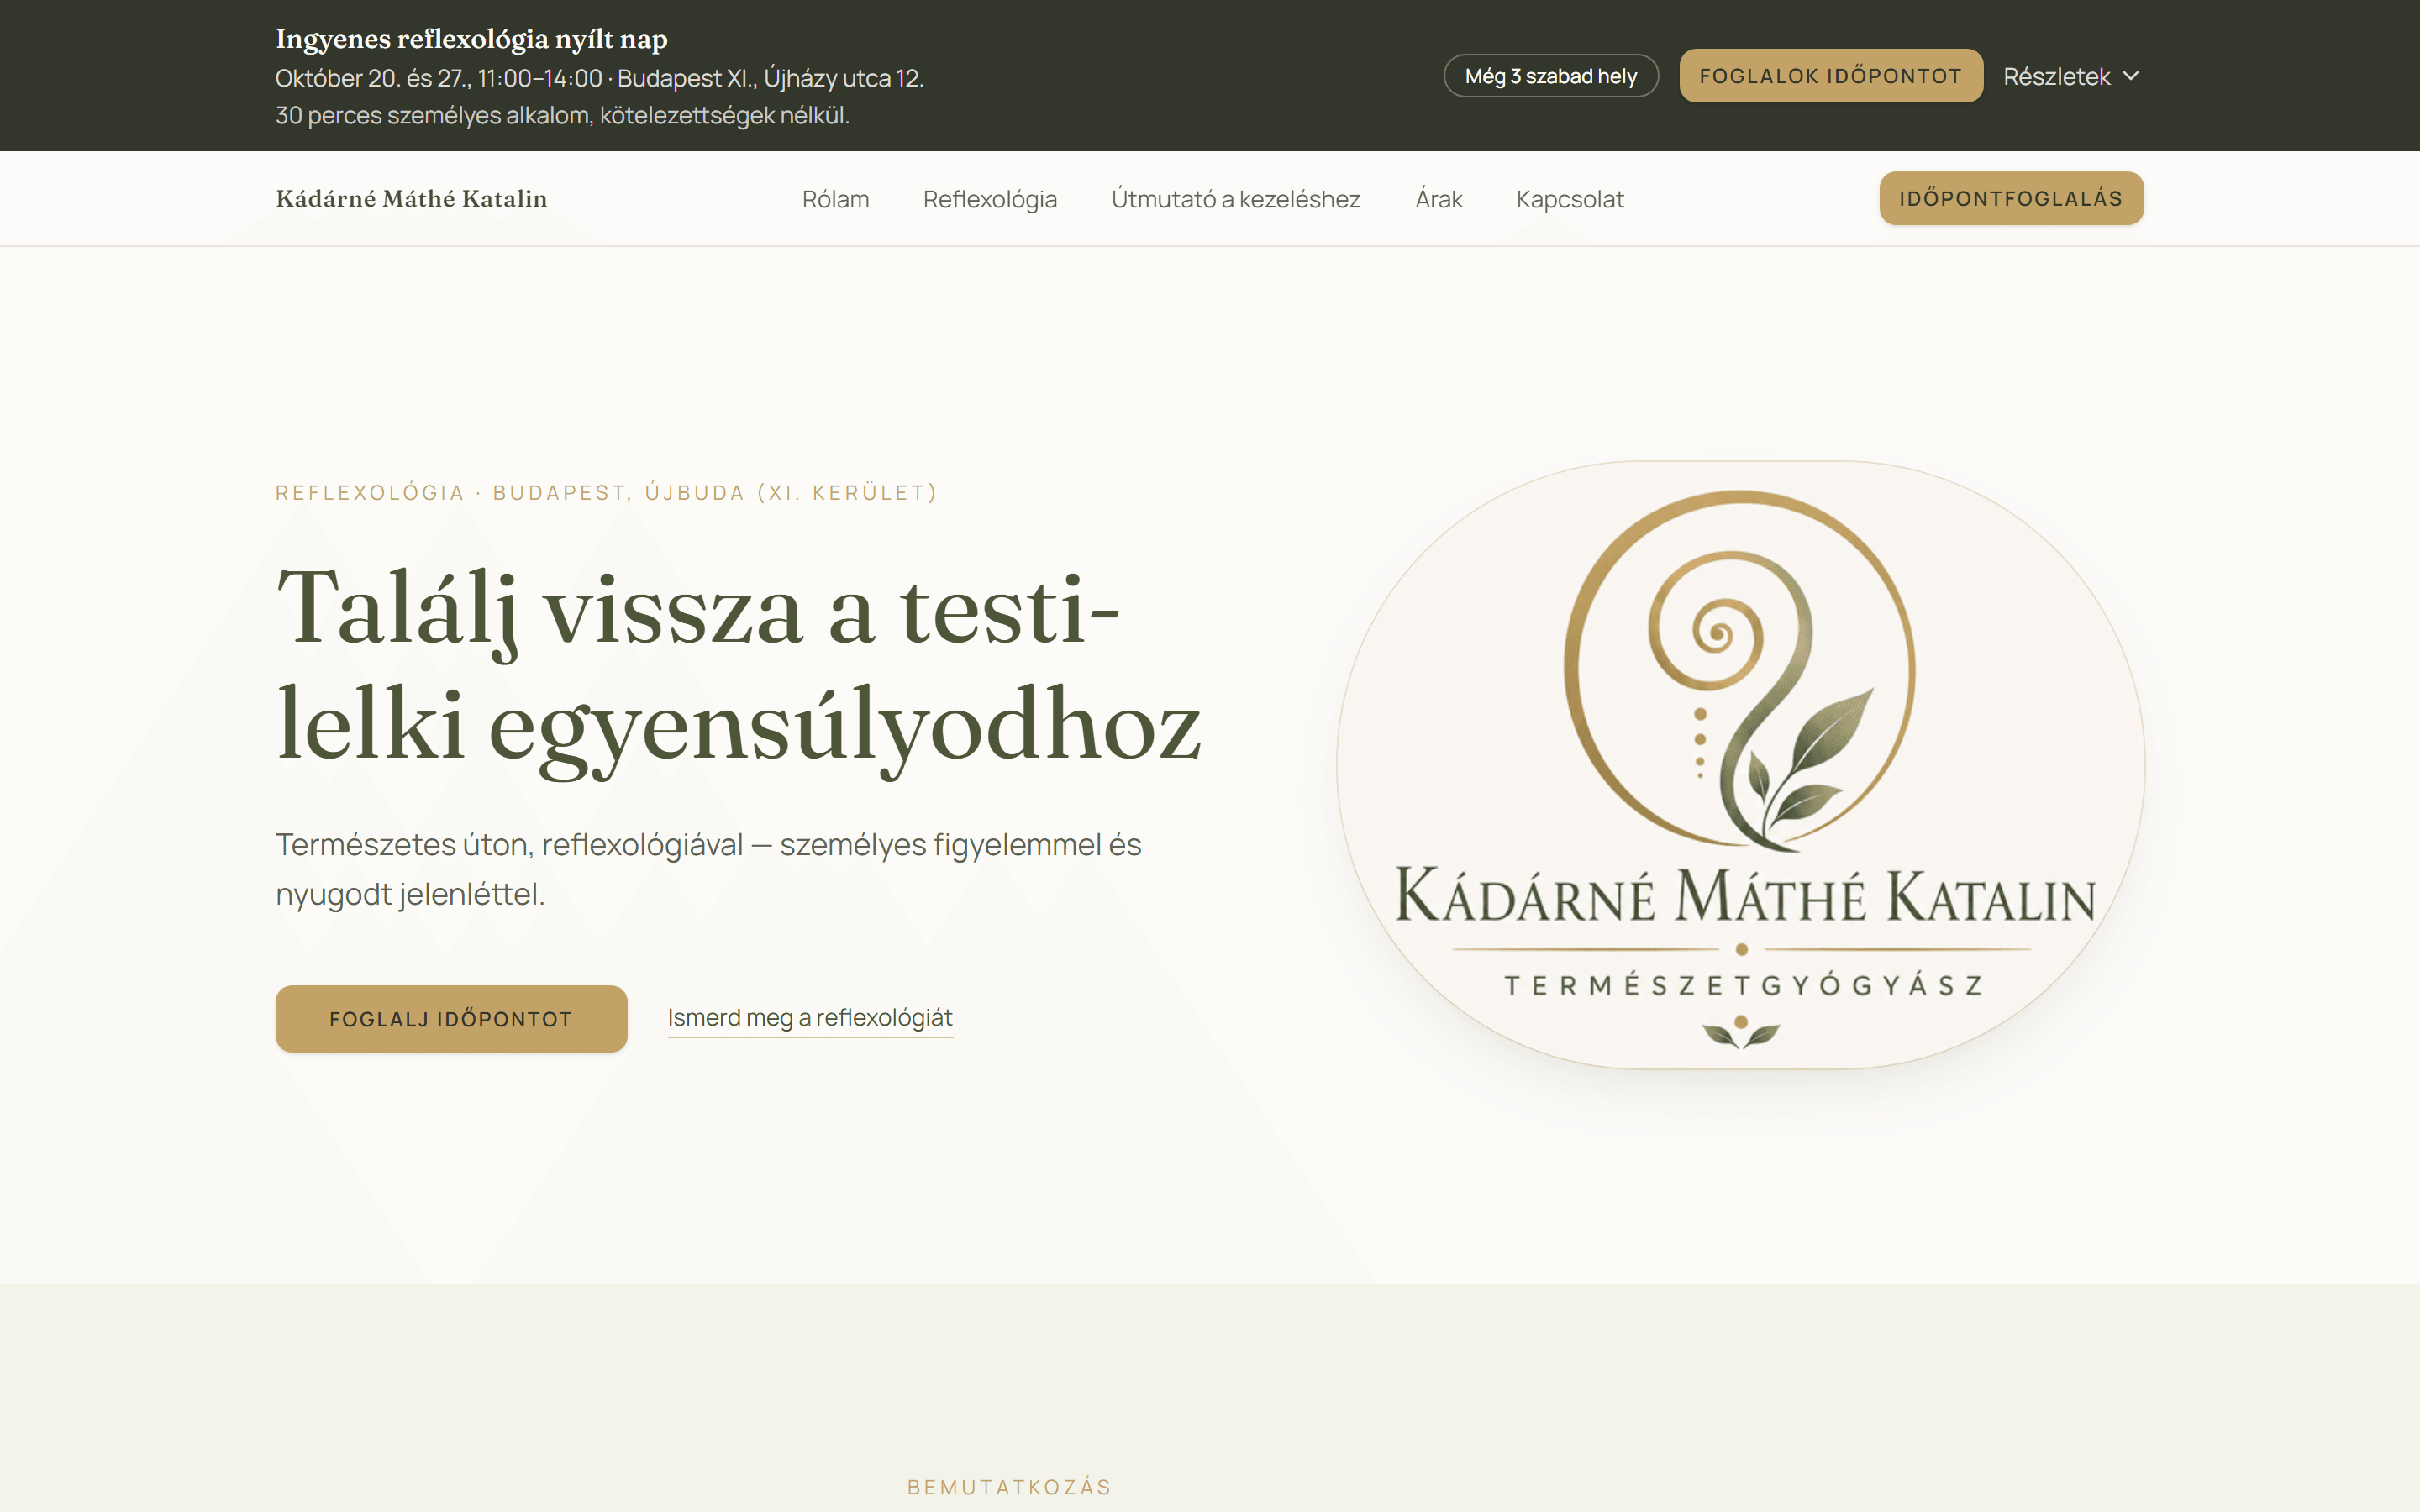Click the Természetgyógyász logo image
2420x1512 pixels.
click(x=1741, y=765)
